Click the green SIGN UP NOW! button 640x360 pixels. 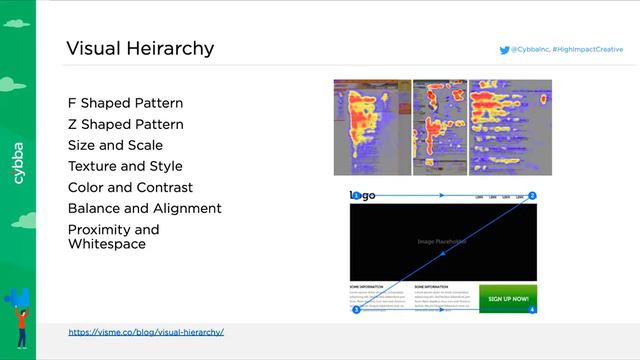[508, 299]
